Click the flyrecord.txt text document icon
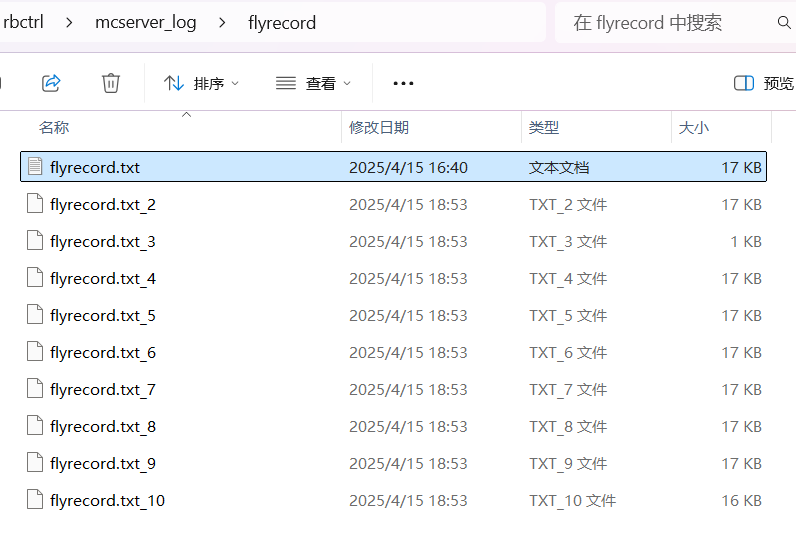Image resolution: width=796 pixels, height=546 pixels. point(36,167)
